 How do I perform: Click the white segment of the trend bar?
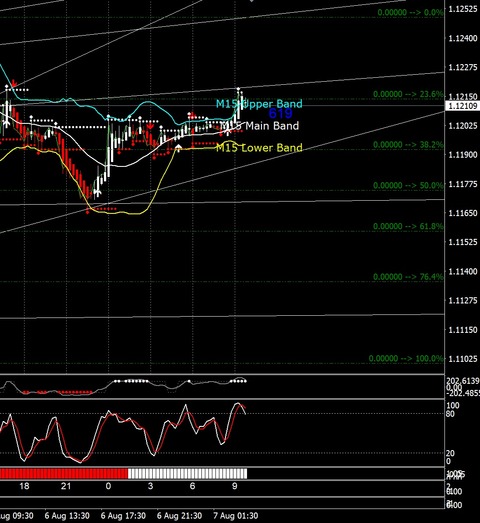click(187, 474)
